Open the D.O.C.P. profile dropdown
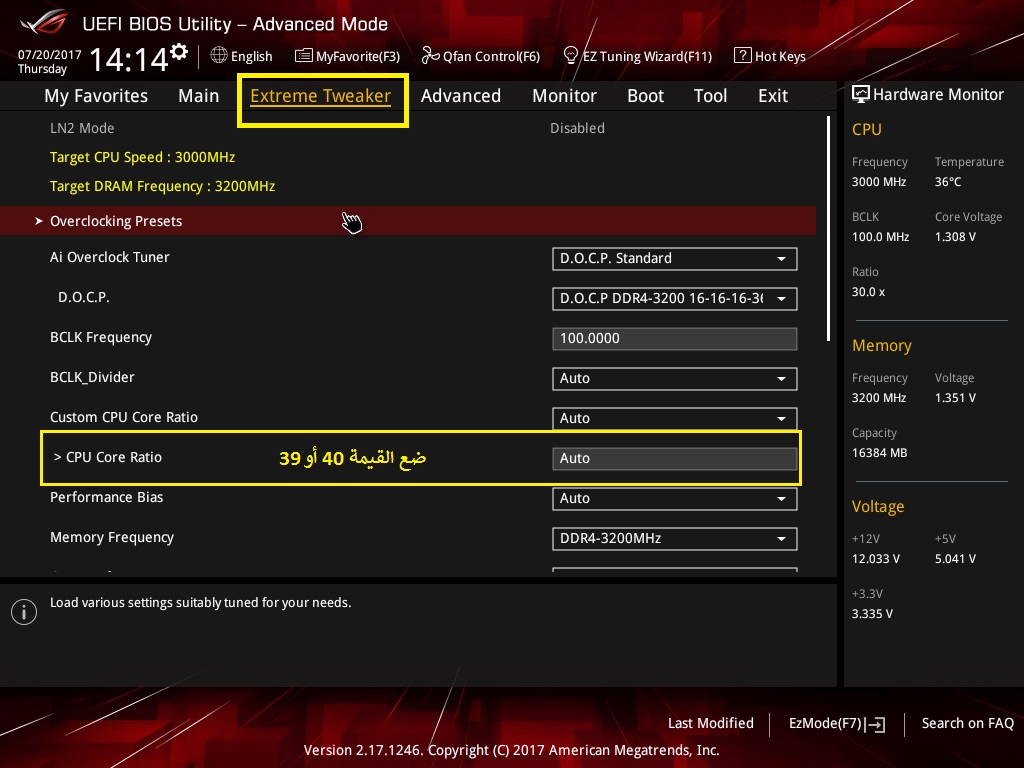1024x768 pixels. (x=675, y=298)
